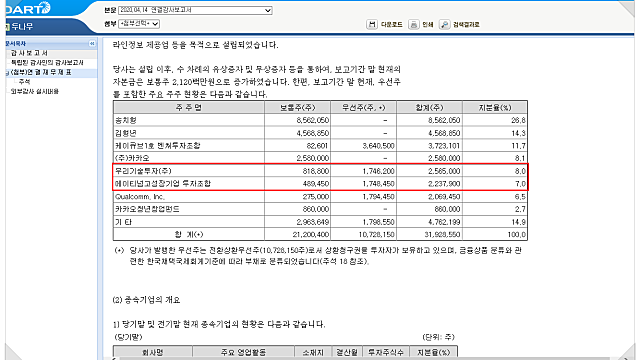The width and height of the screenshot is (640, 360).
Task: Click common shares total 21,200,400
Action: (x=311, y=234)
